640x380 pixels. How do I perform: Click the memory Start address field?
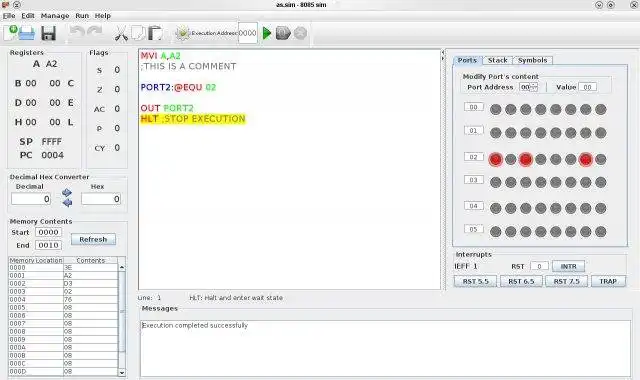point(48,232)
